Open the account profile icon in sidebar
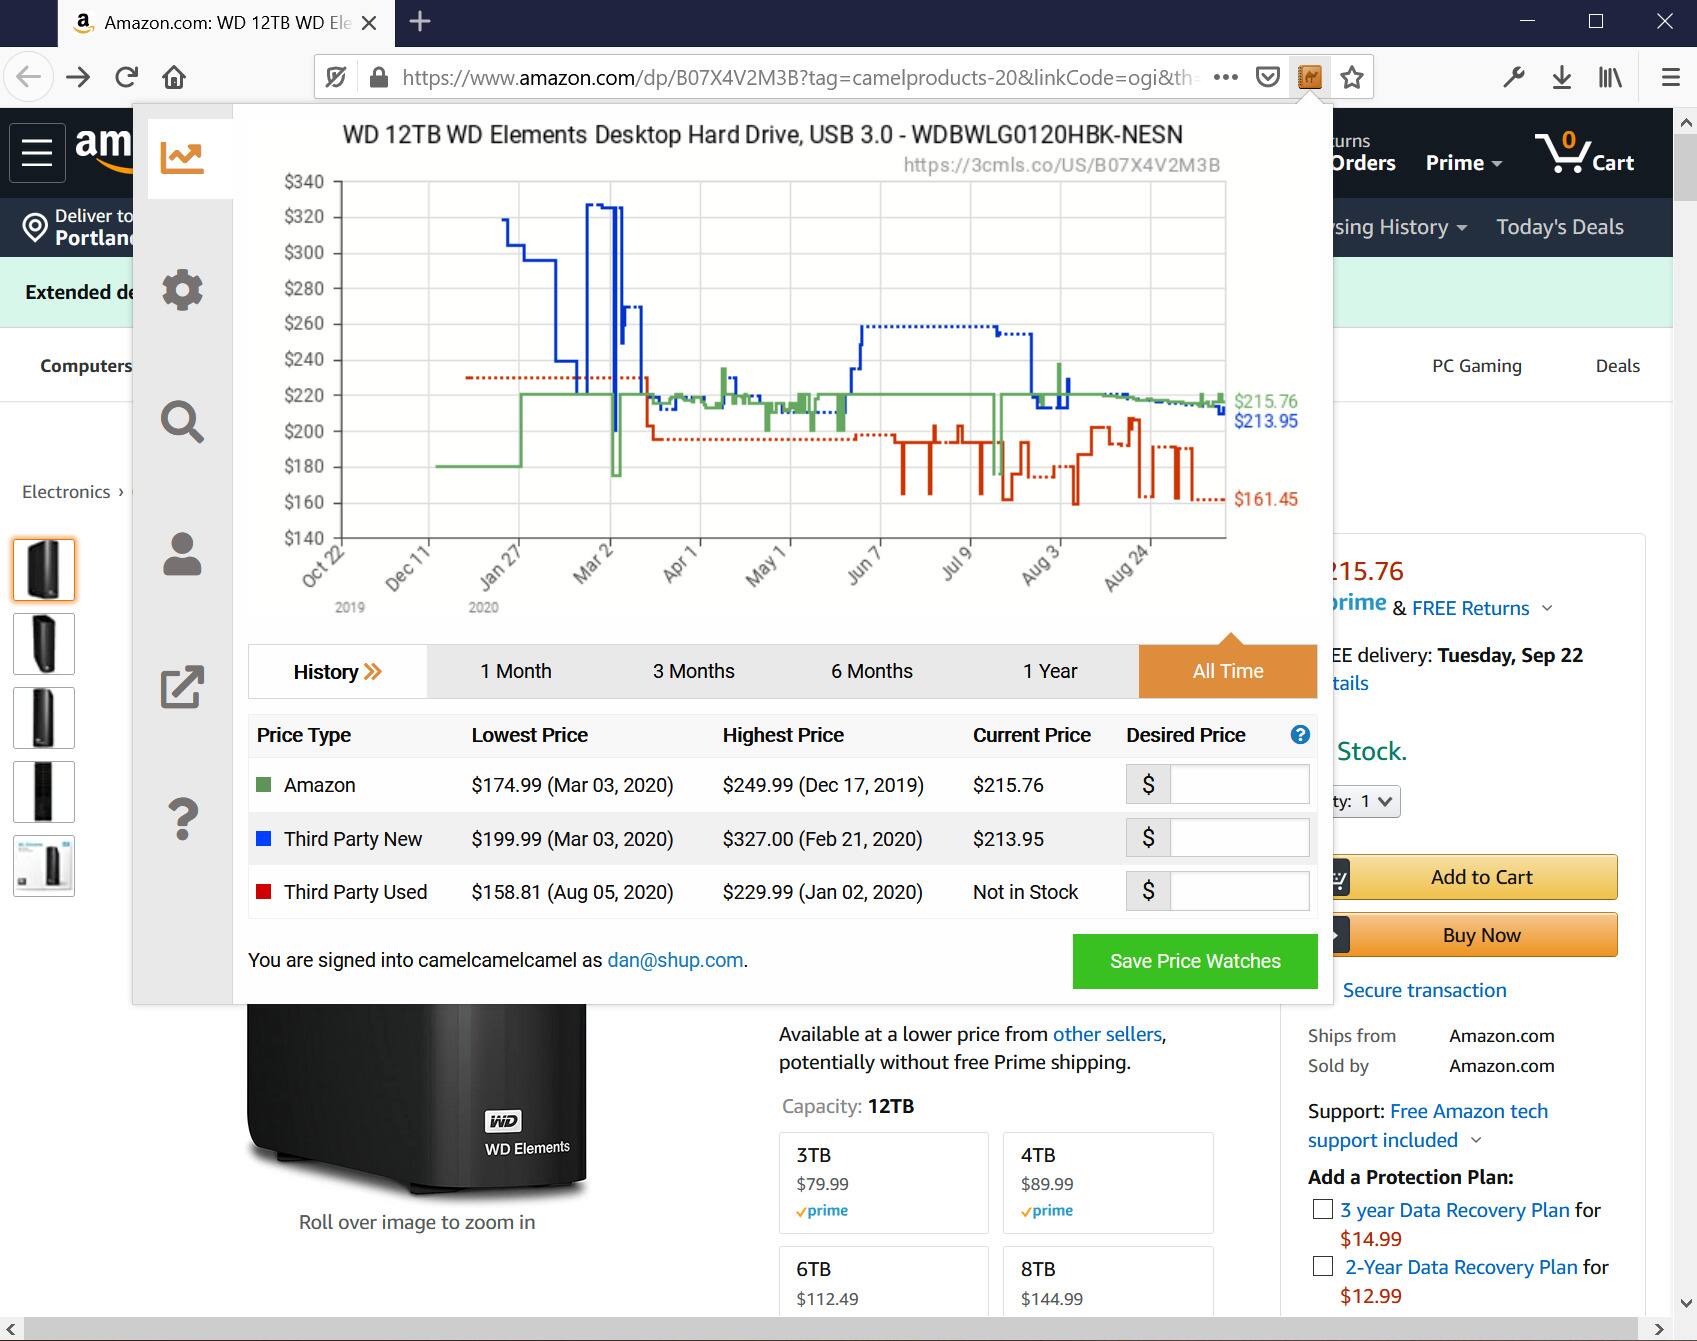Image resolution: width=1697 pixels, height=1341 pixels. (182, 554)
